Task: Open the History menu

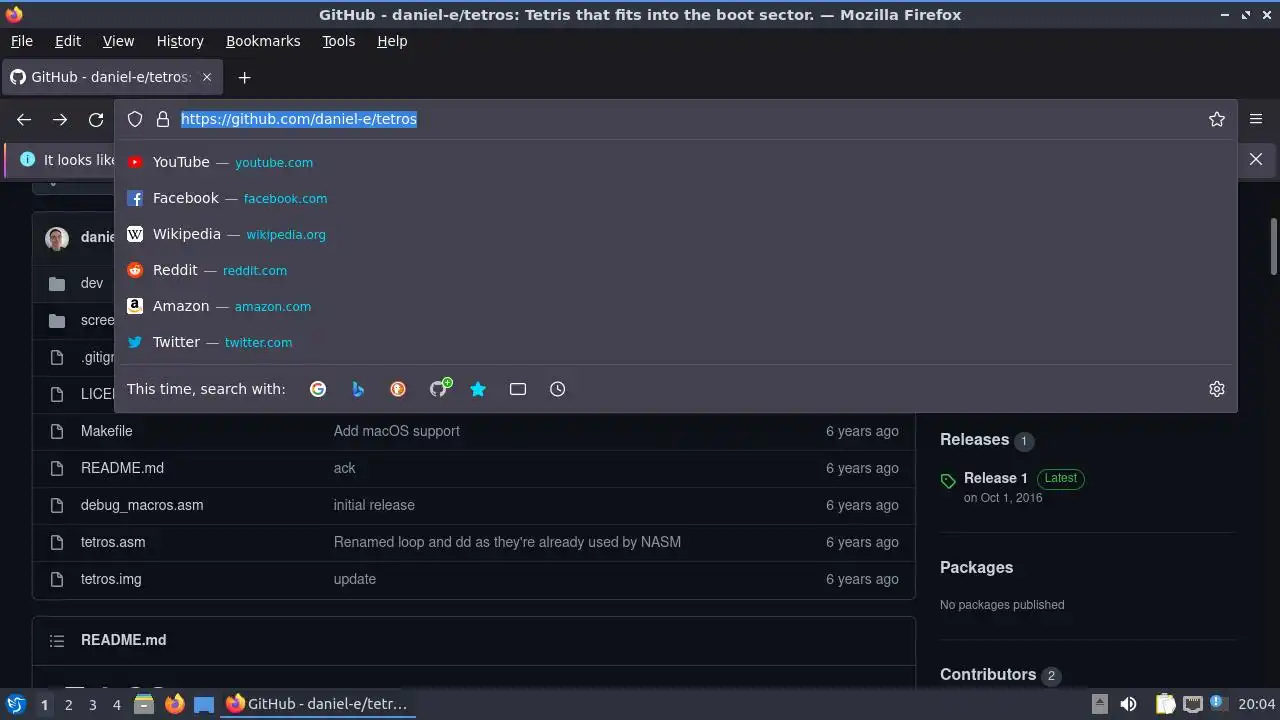Action: 180,41
